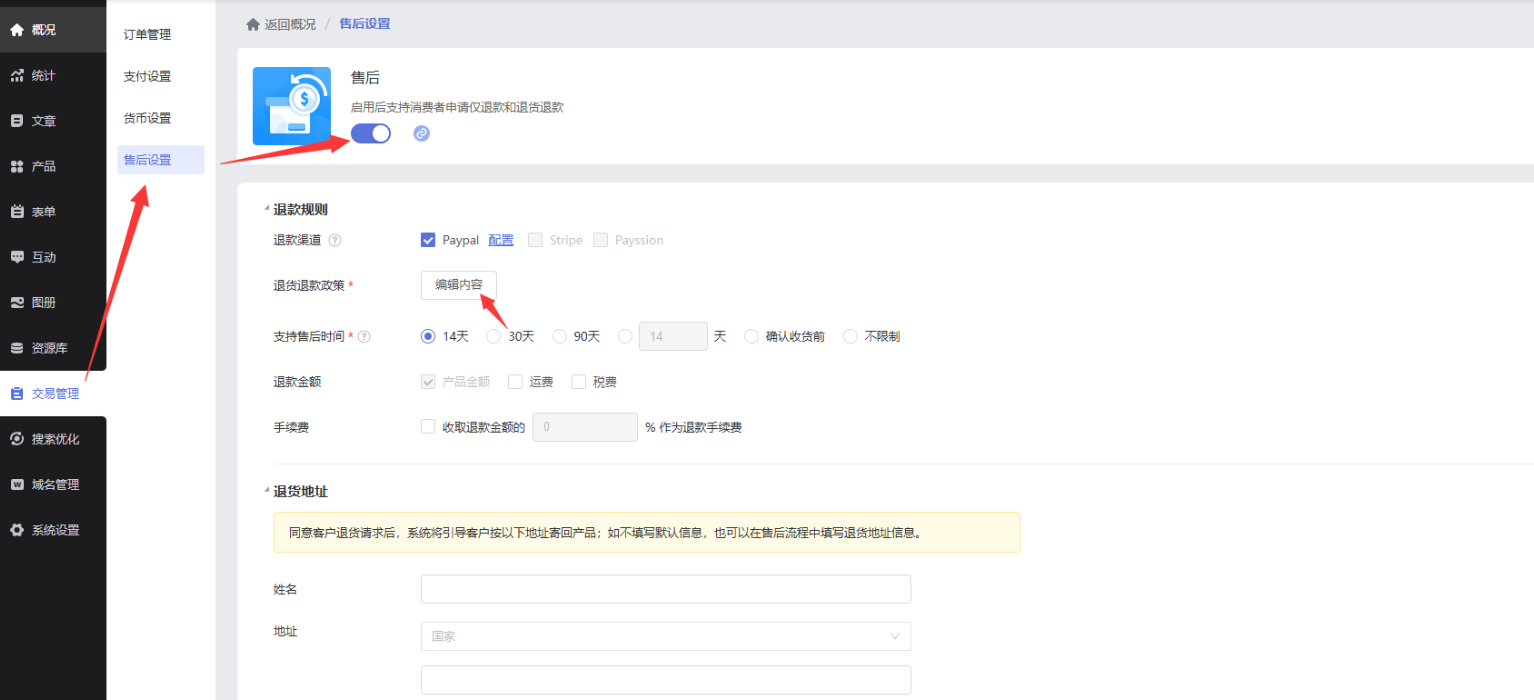Open the 国家 country dropdown
1534x700 pixels.
[665, 636]
